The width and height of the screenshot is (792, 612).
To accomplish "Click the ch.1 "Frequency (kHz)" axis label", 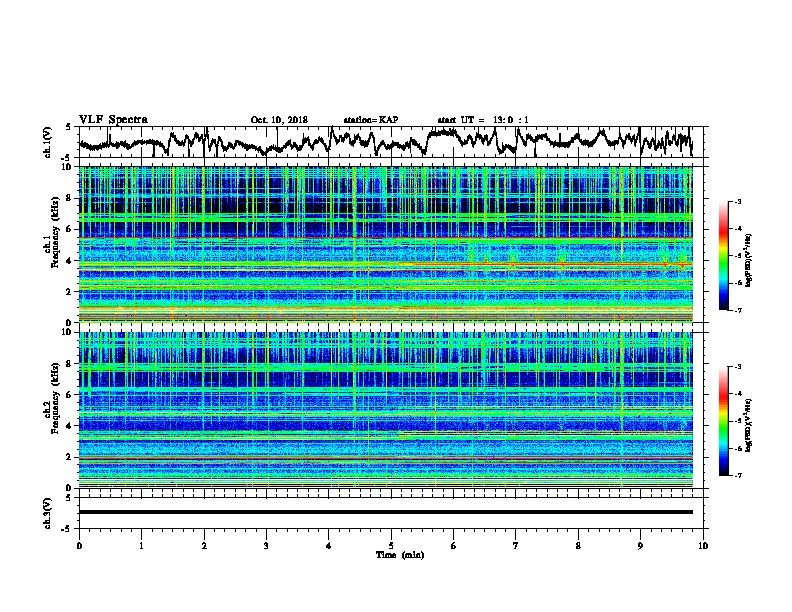I will 55,233.
